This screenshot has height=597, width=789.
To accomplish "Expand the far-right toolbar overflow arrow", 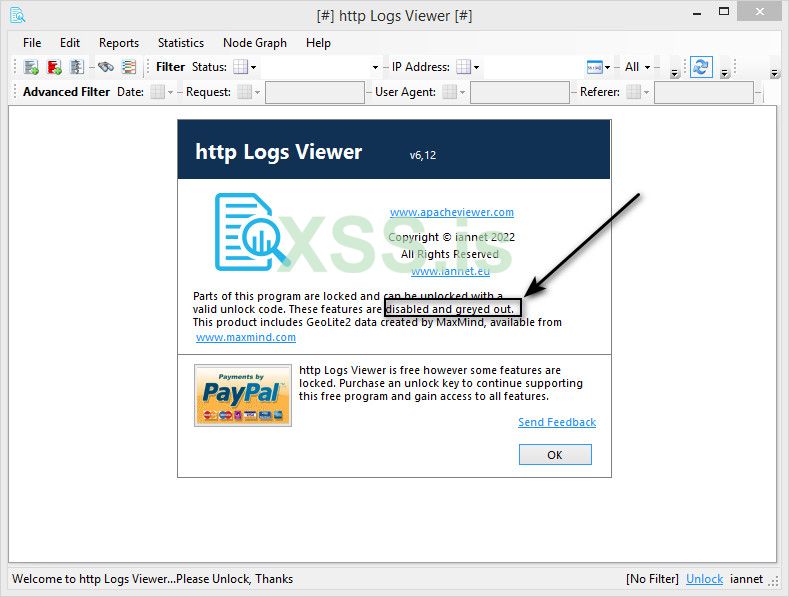I will click(x=774, y=73).
